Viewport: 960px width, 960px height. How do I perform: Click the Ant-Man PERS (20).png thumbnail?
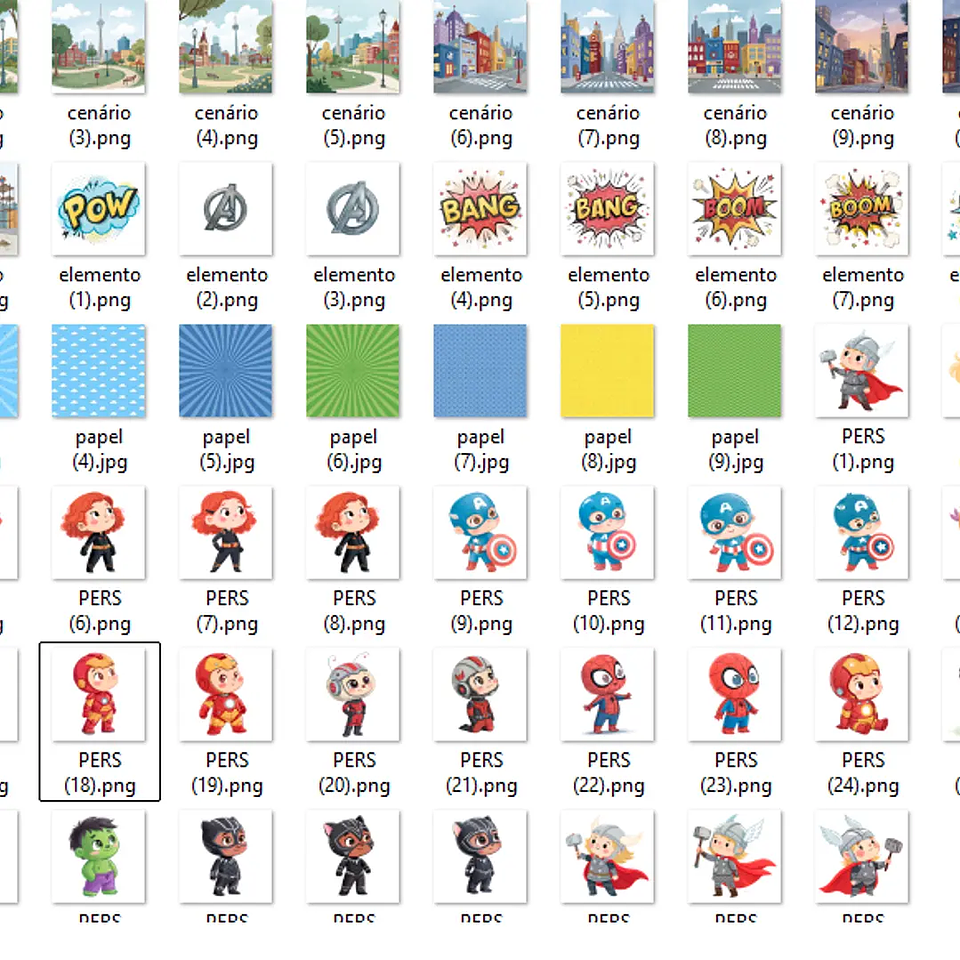point(353,694)
